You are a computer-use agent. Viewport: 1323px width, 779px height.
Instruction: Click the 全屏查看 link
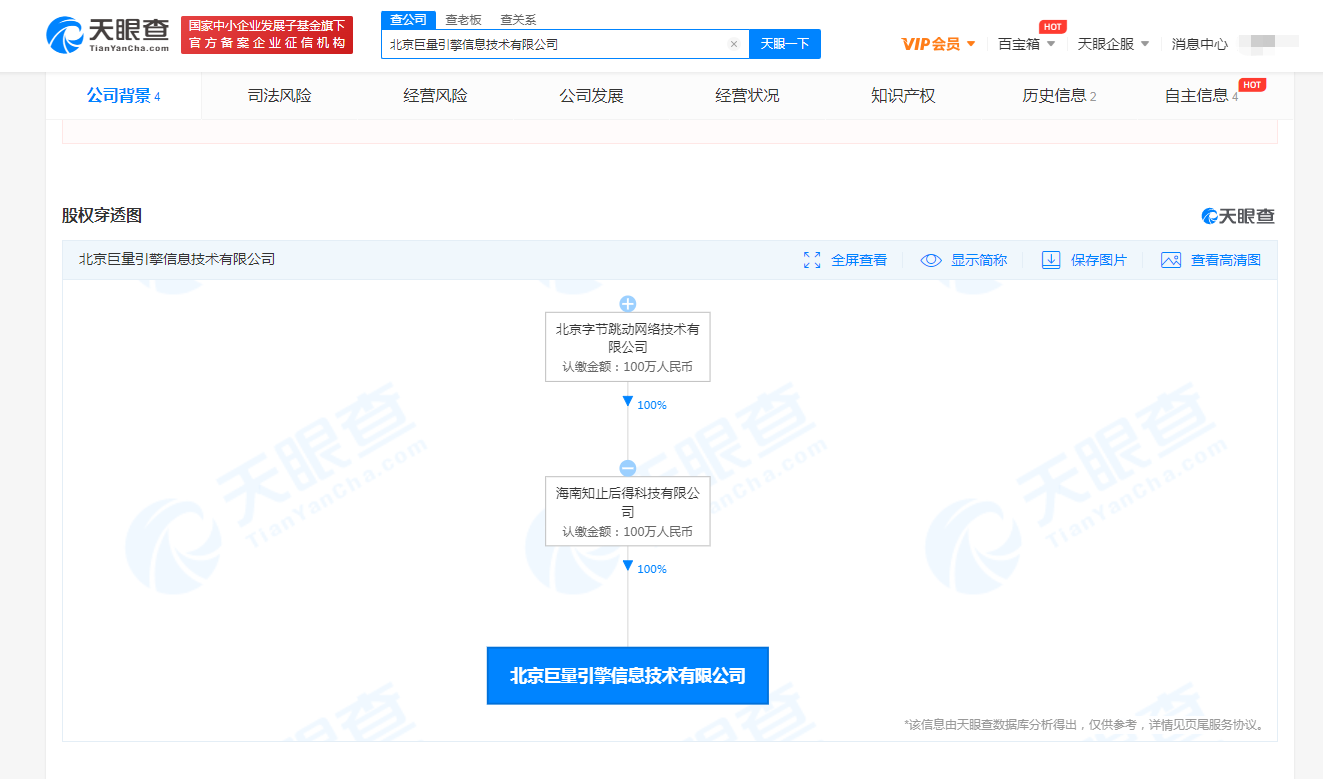tap(859, 260)
